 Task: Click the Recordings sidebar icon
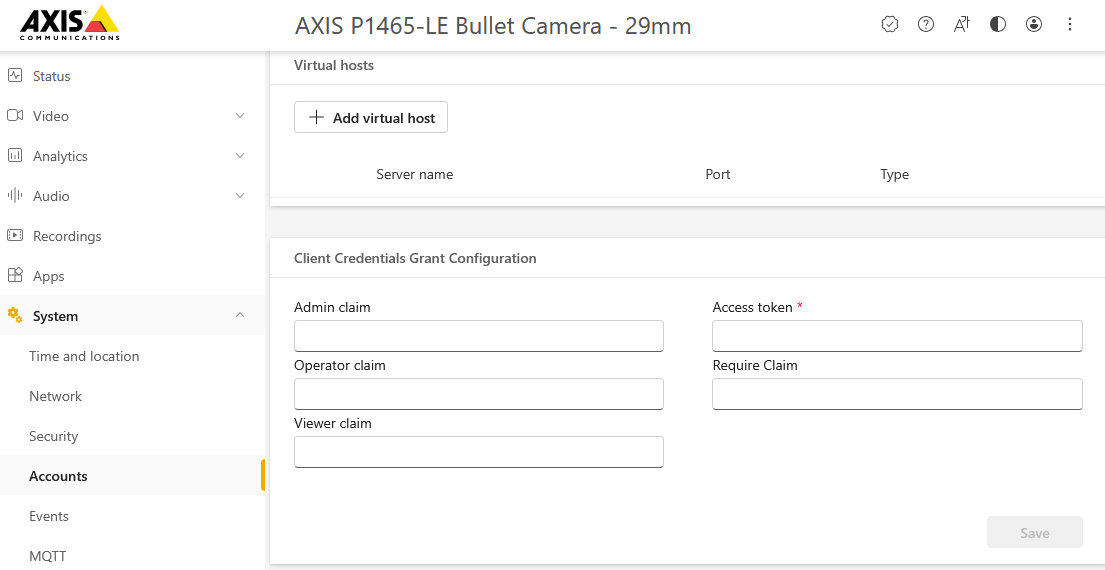[15, 236]
